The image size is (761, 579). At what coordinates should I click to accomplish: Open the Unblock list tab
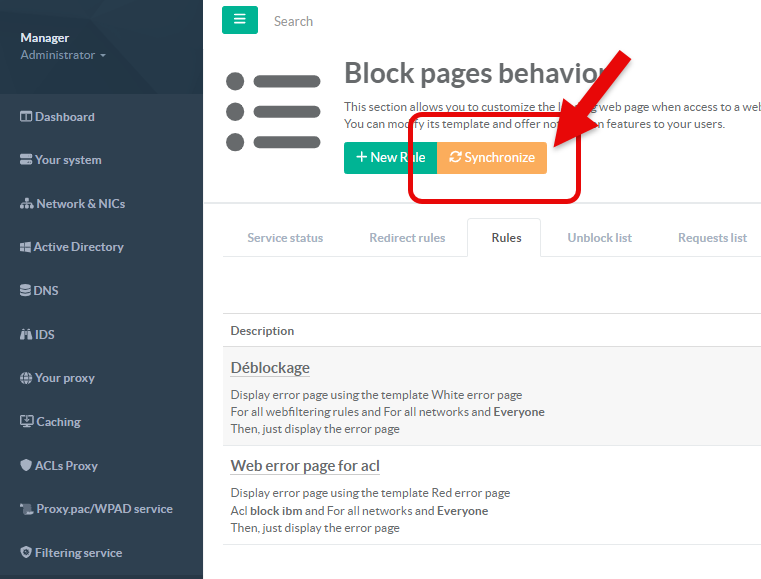point(599,238)
